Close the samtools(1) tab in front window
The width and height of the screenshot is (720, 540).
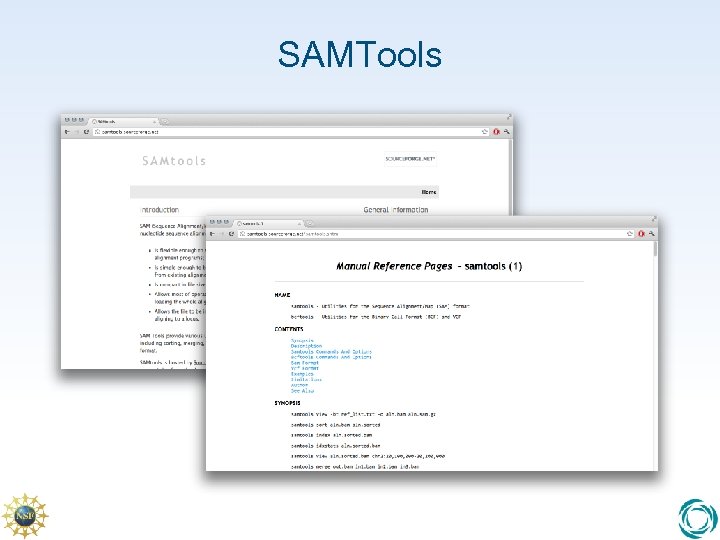pyautogui.click(x=299, y=224)
